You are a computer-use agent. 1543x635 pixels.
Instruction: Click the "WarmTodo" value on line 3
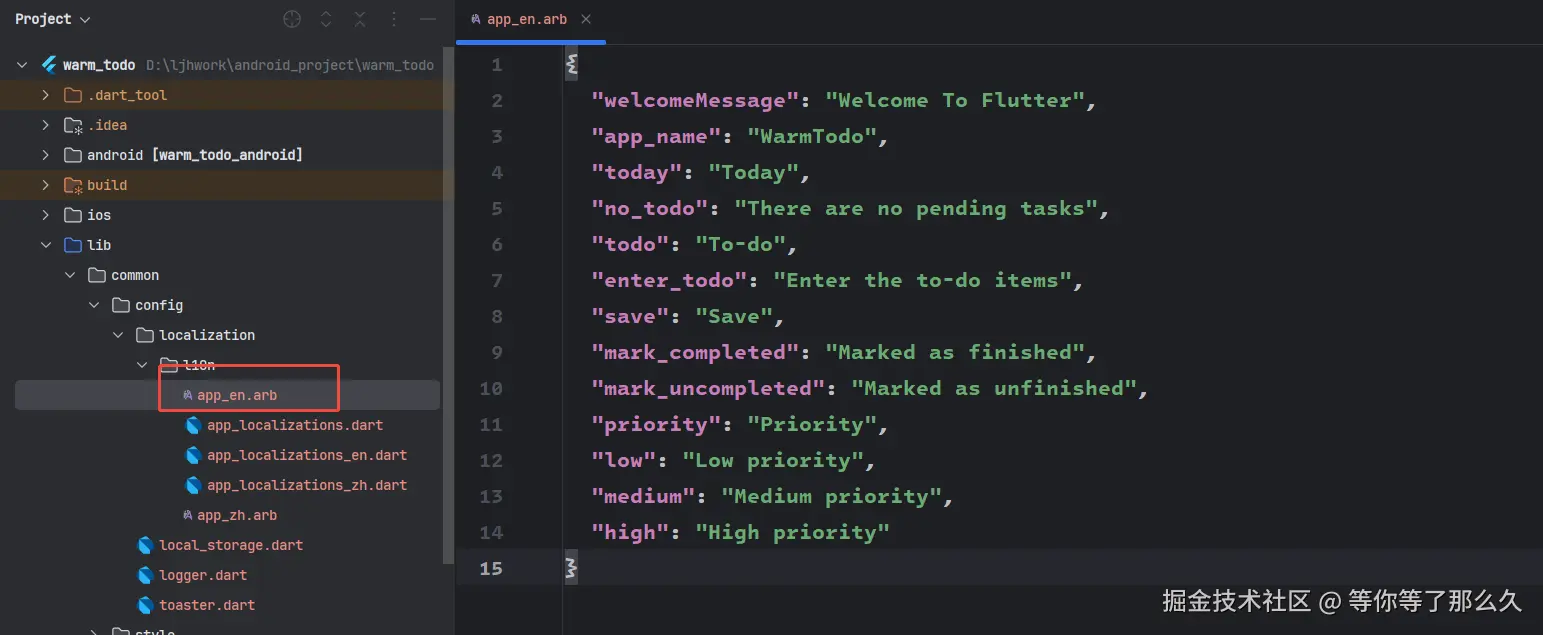[x=812, y=137]
